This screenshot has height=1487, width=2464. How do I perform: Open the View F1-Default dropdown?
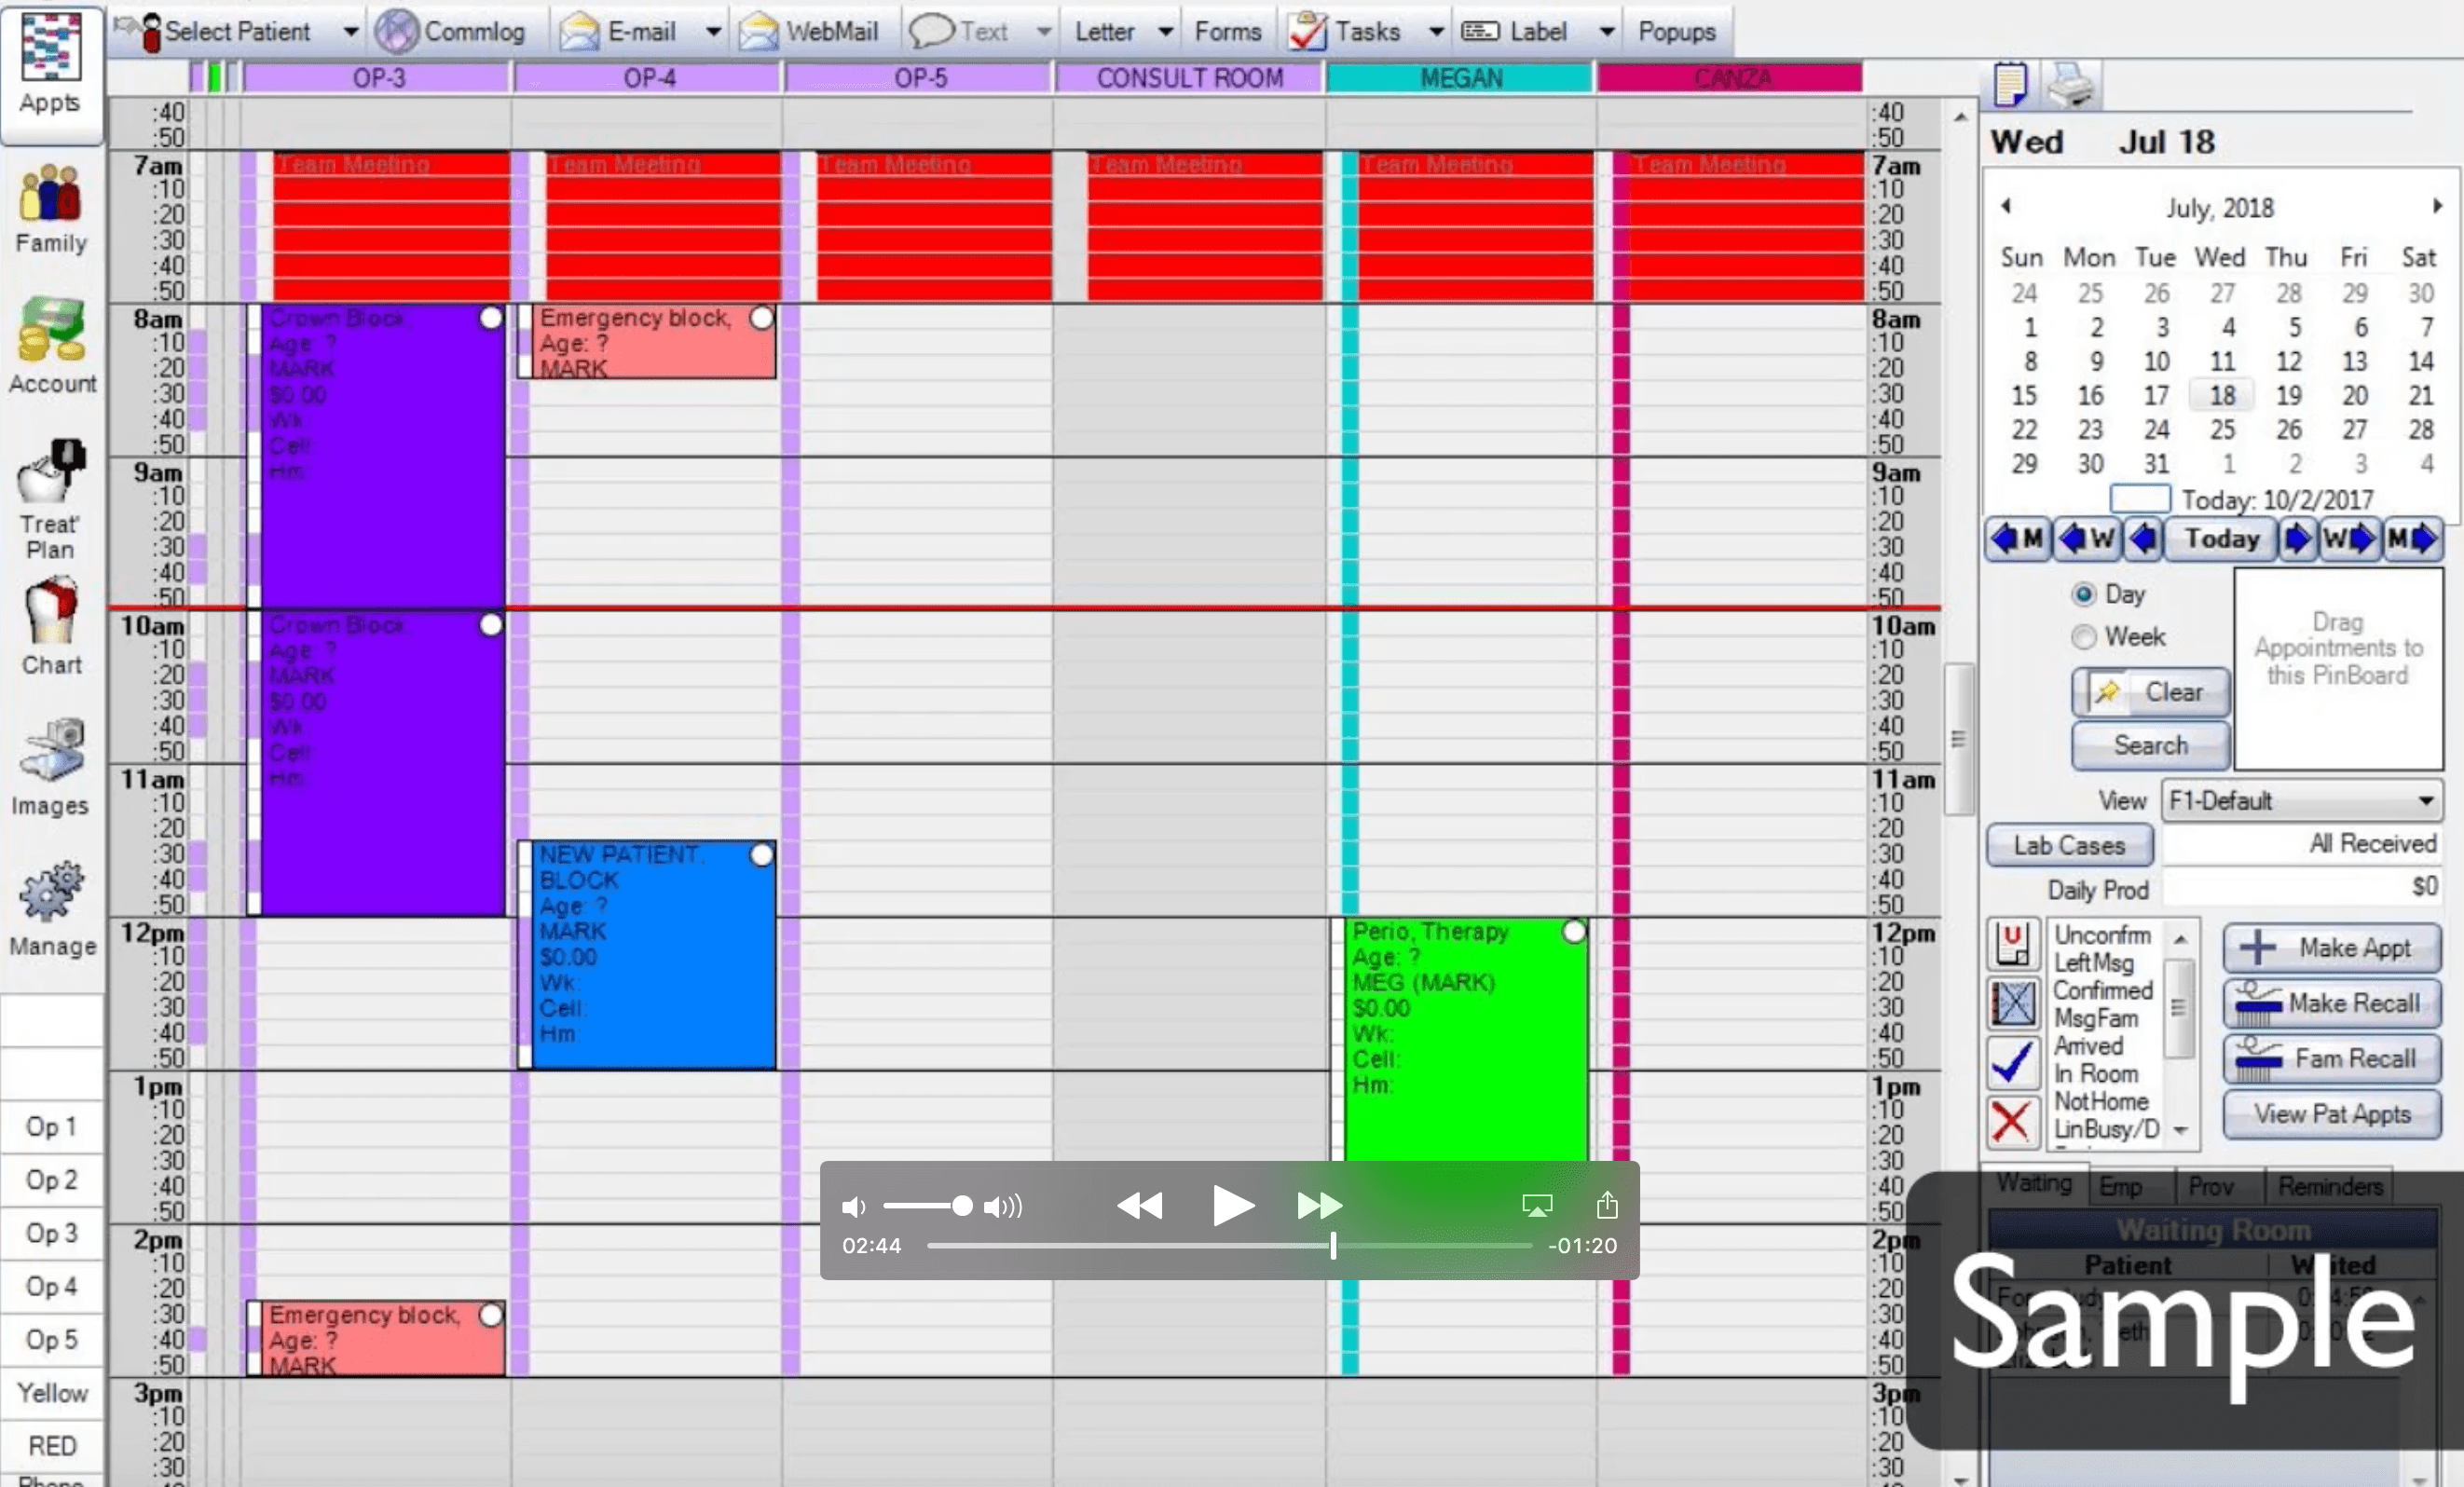pos(2428,800)
